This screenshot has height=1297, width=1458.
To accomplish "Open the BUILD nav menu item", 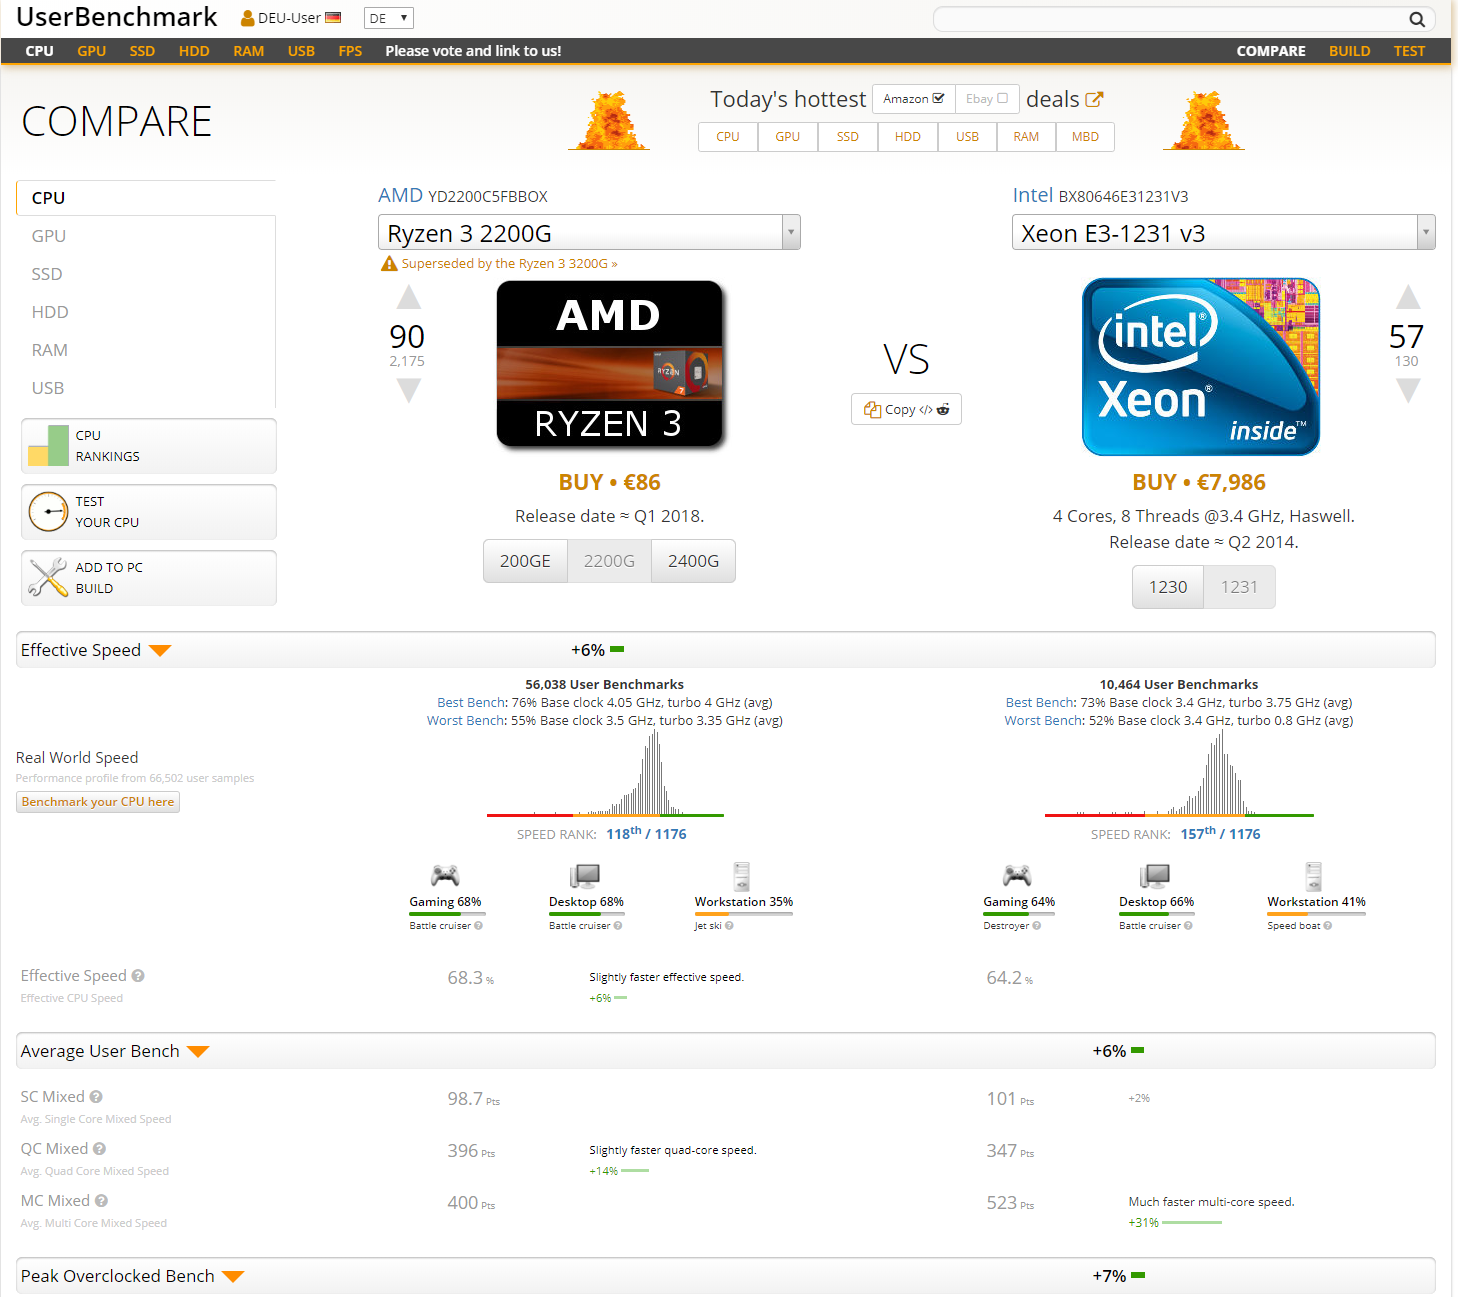I will point(1349,51).
